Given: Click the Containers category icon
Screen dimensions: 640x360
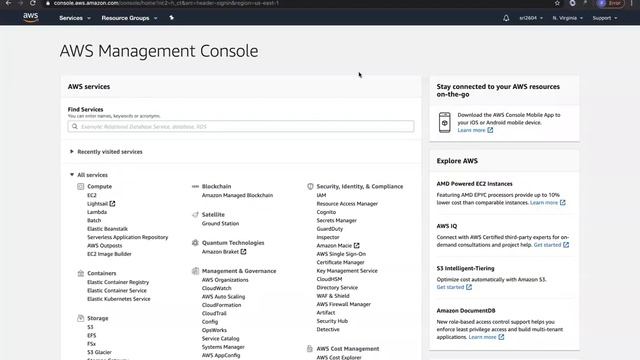Looking at the screenshot, I should (x=80, y=273).
